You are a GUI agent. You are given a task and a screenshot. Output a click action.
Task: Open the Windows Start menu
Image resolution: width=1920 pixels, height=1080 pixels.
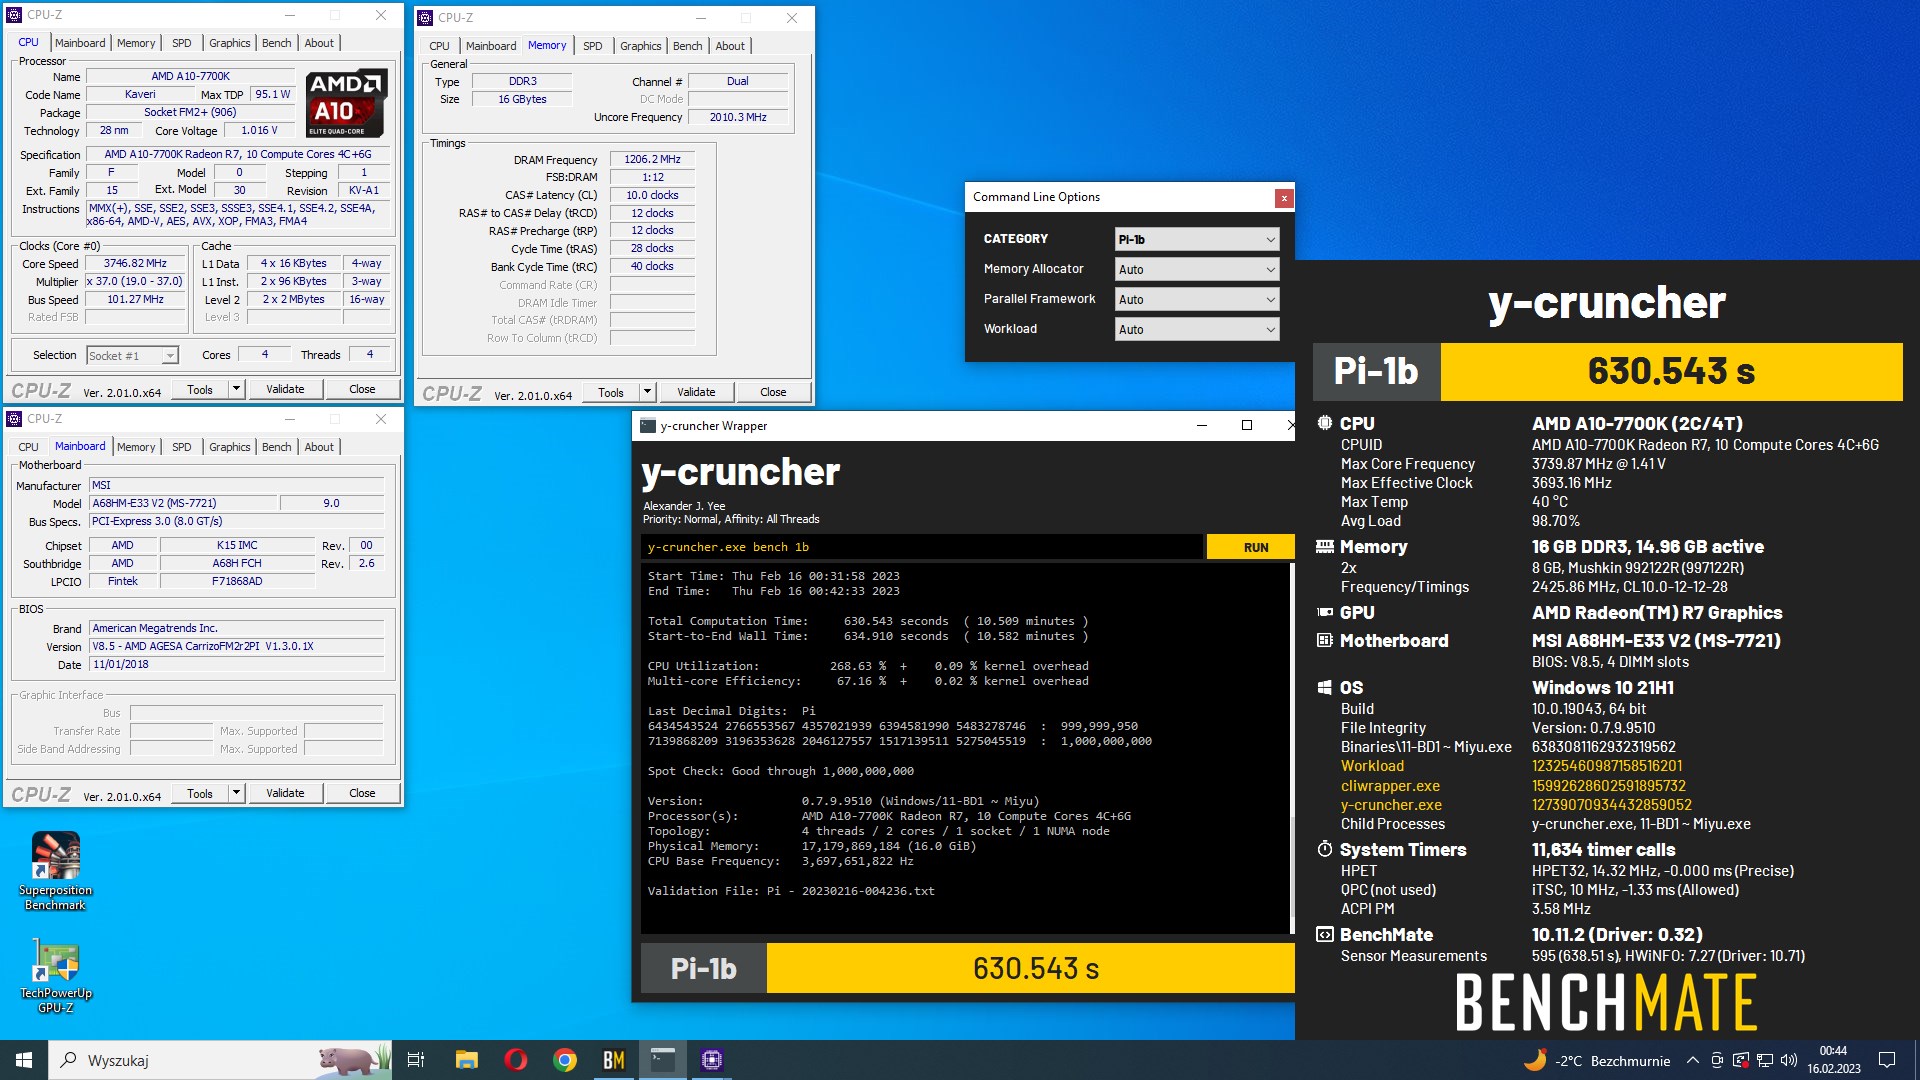tap(24, 1060)
